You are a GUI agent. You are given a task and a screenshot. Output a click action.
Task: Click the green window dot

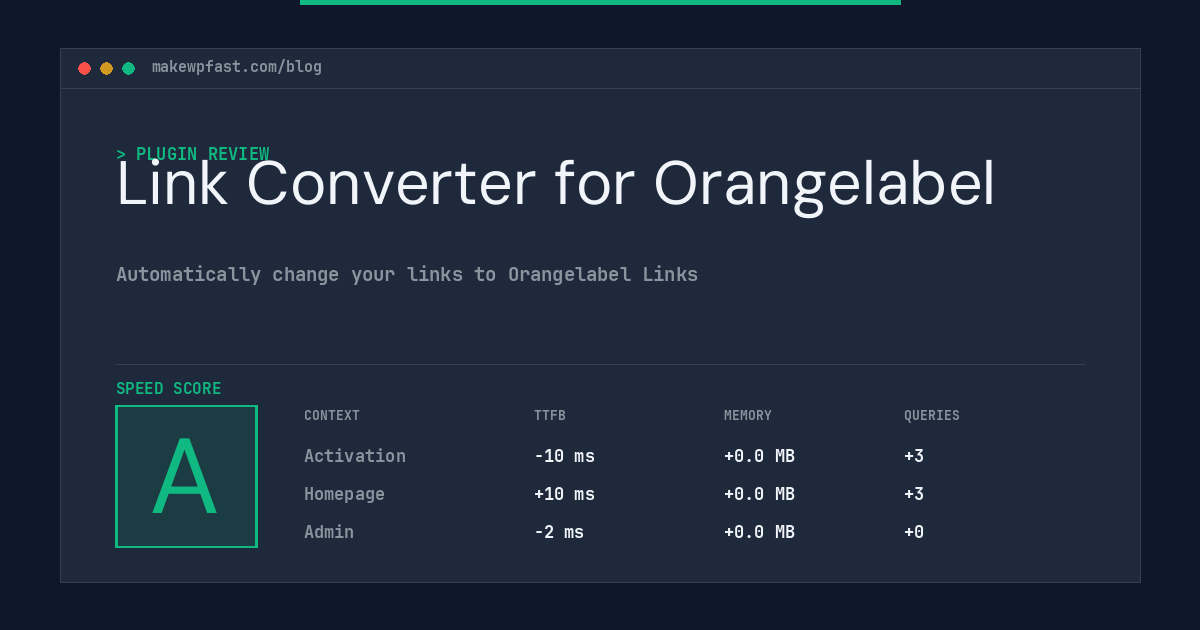128,68
